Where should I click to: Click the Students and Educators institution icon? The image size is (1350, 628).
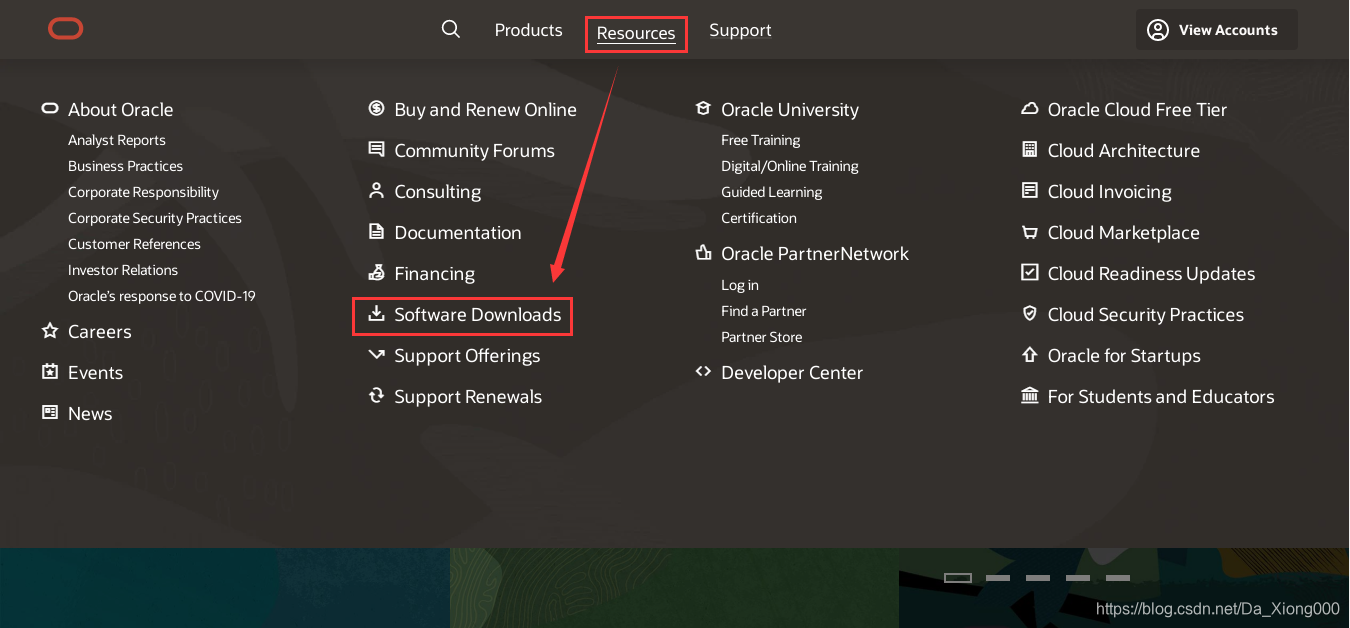click(x=1029, y=395)
